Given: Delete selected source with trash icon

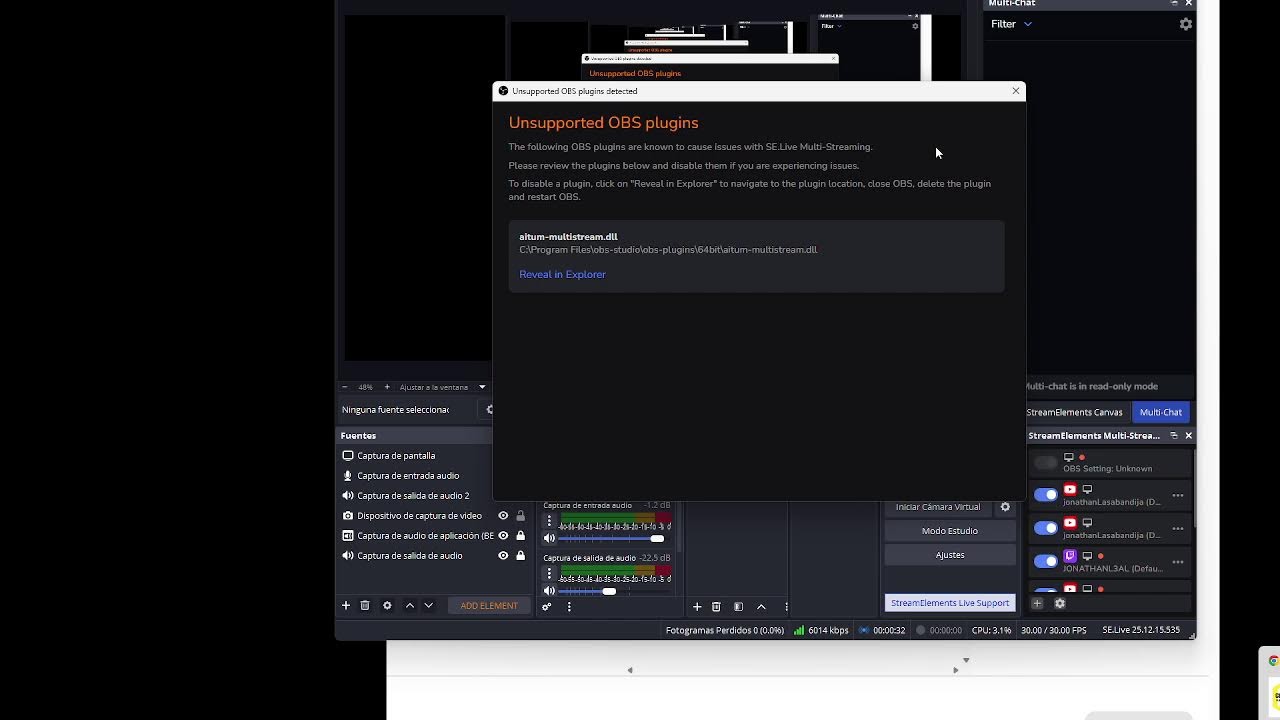Looking at the screenshot, I should click(365, 606).
